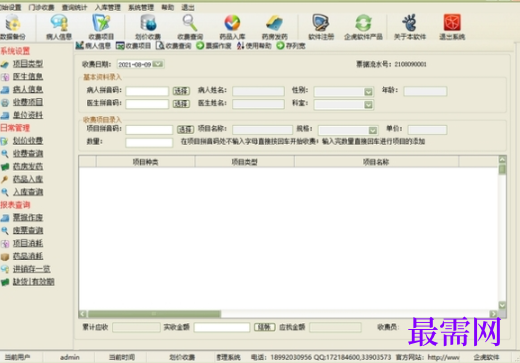Expand the 规格 dropdown

373,130
